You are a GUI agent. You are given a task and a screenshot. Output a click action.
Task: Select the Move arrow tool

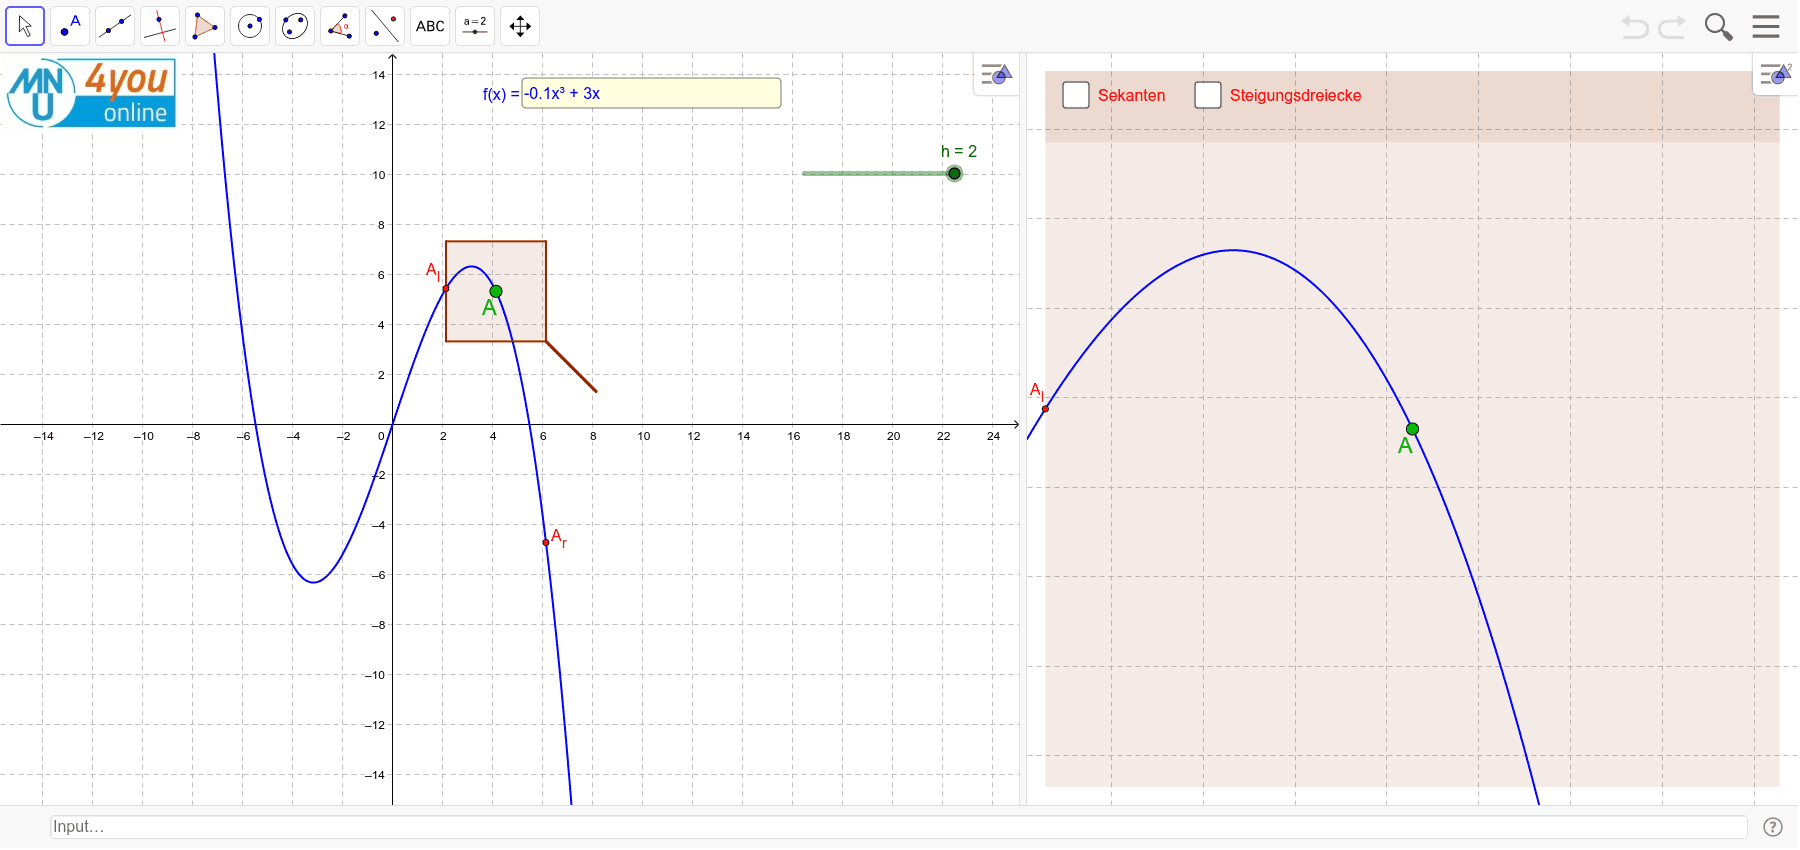(25, 26)
